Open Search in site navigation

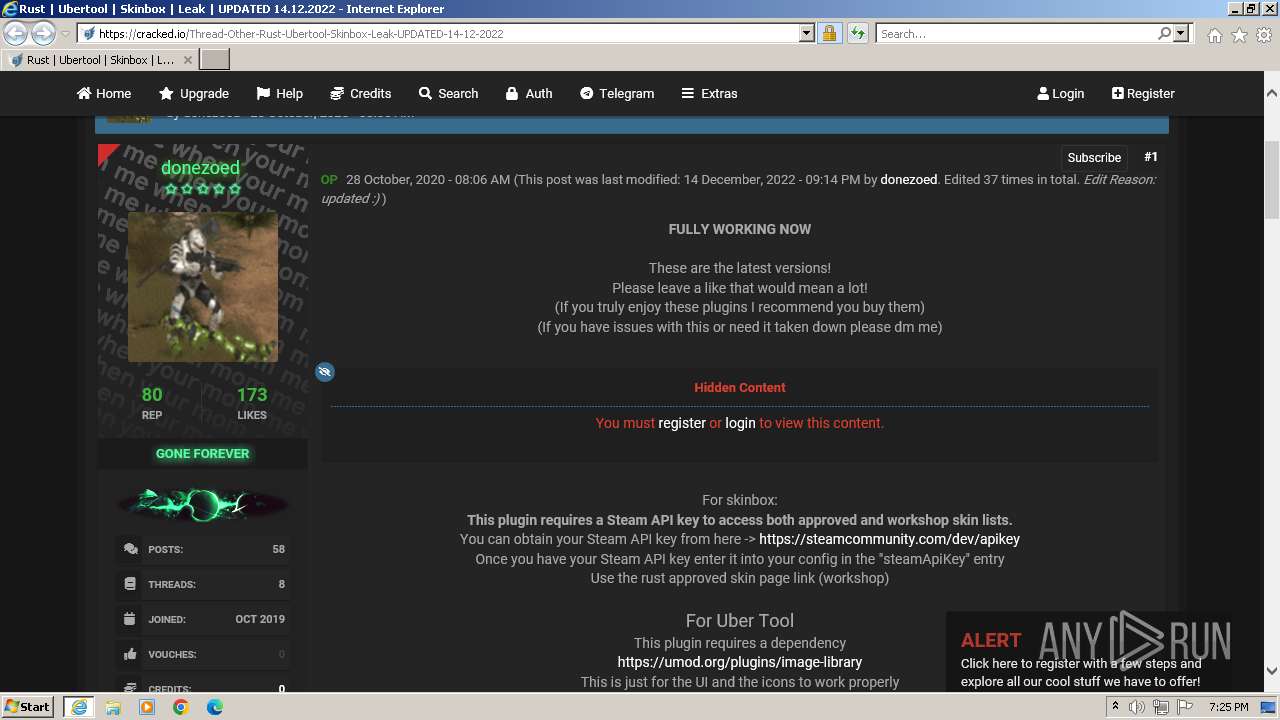point(448,93)
